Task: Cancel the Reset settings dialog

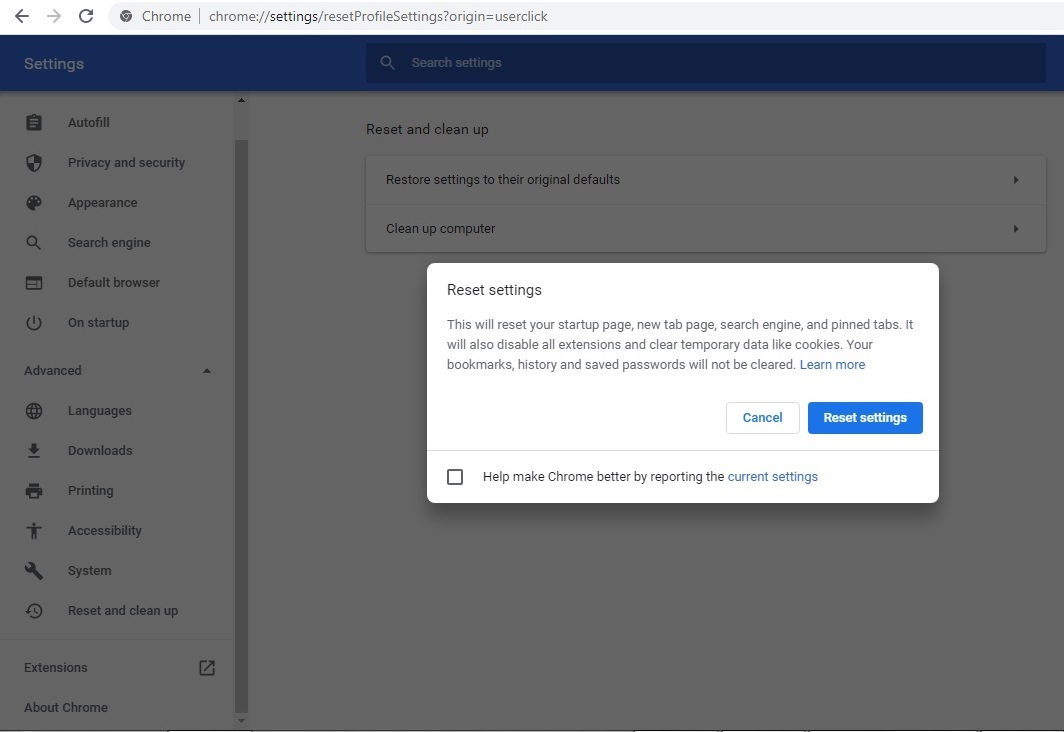Action: pyautogui.click(x=762, y=418)
